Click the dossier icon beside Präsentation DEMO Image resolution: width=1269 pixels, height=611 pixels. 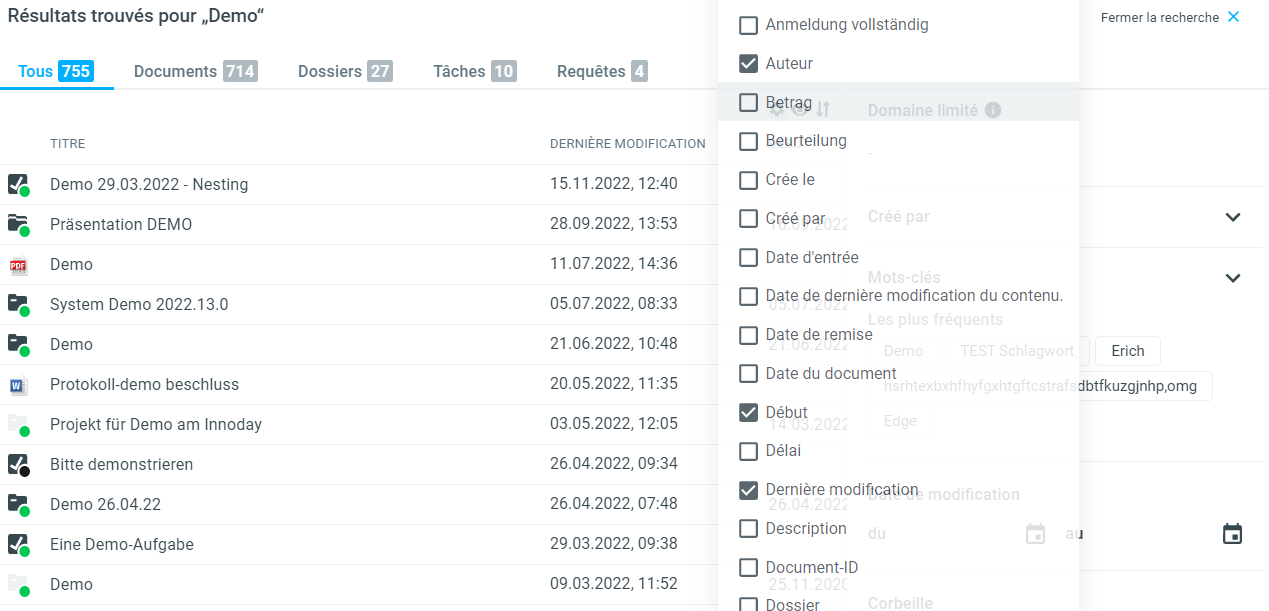pyautogui.click(x=18, y=224)
